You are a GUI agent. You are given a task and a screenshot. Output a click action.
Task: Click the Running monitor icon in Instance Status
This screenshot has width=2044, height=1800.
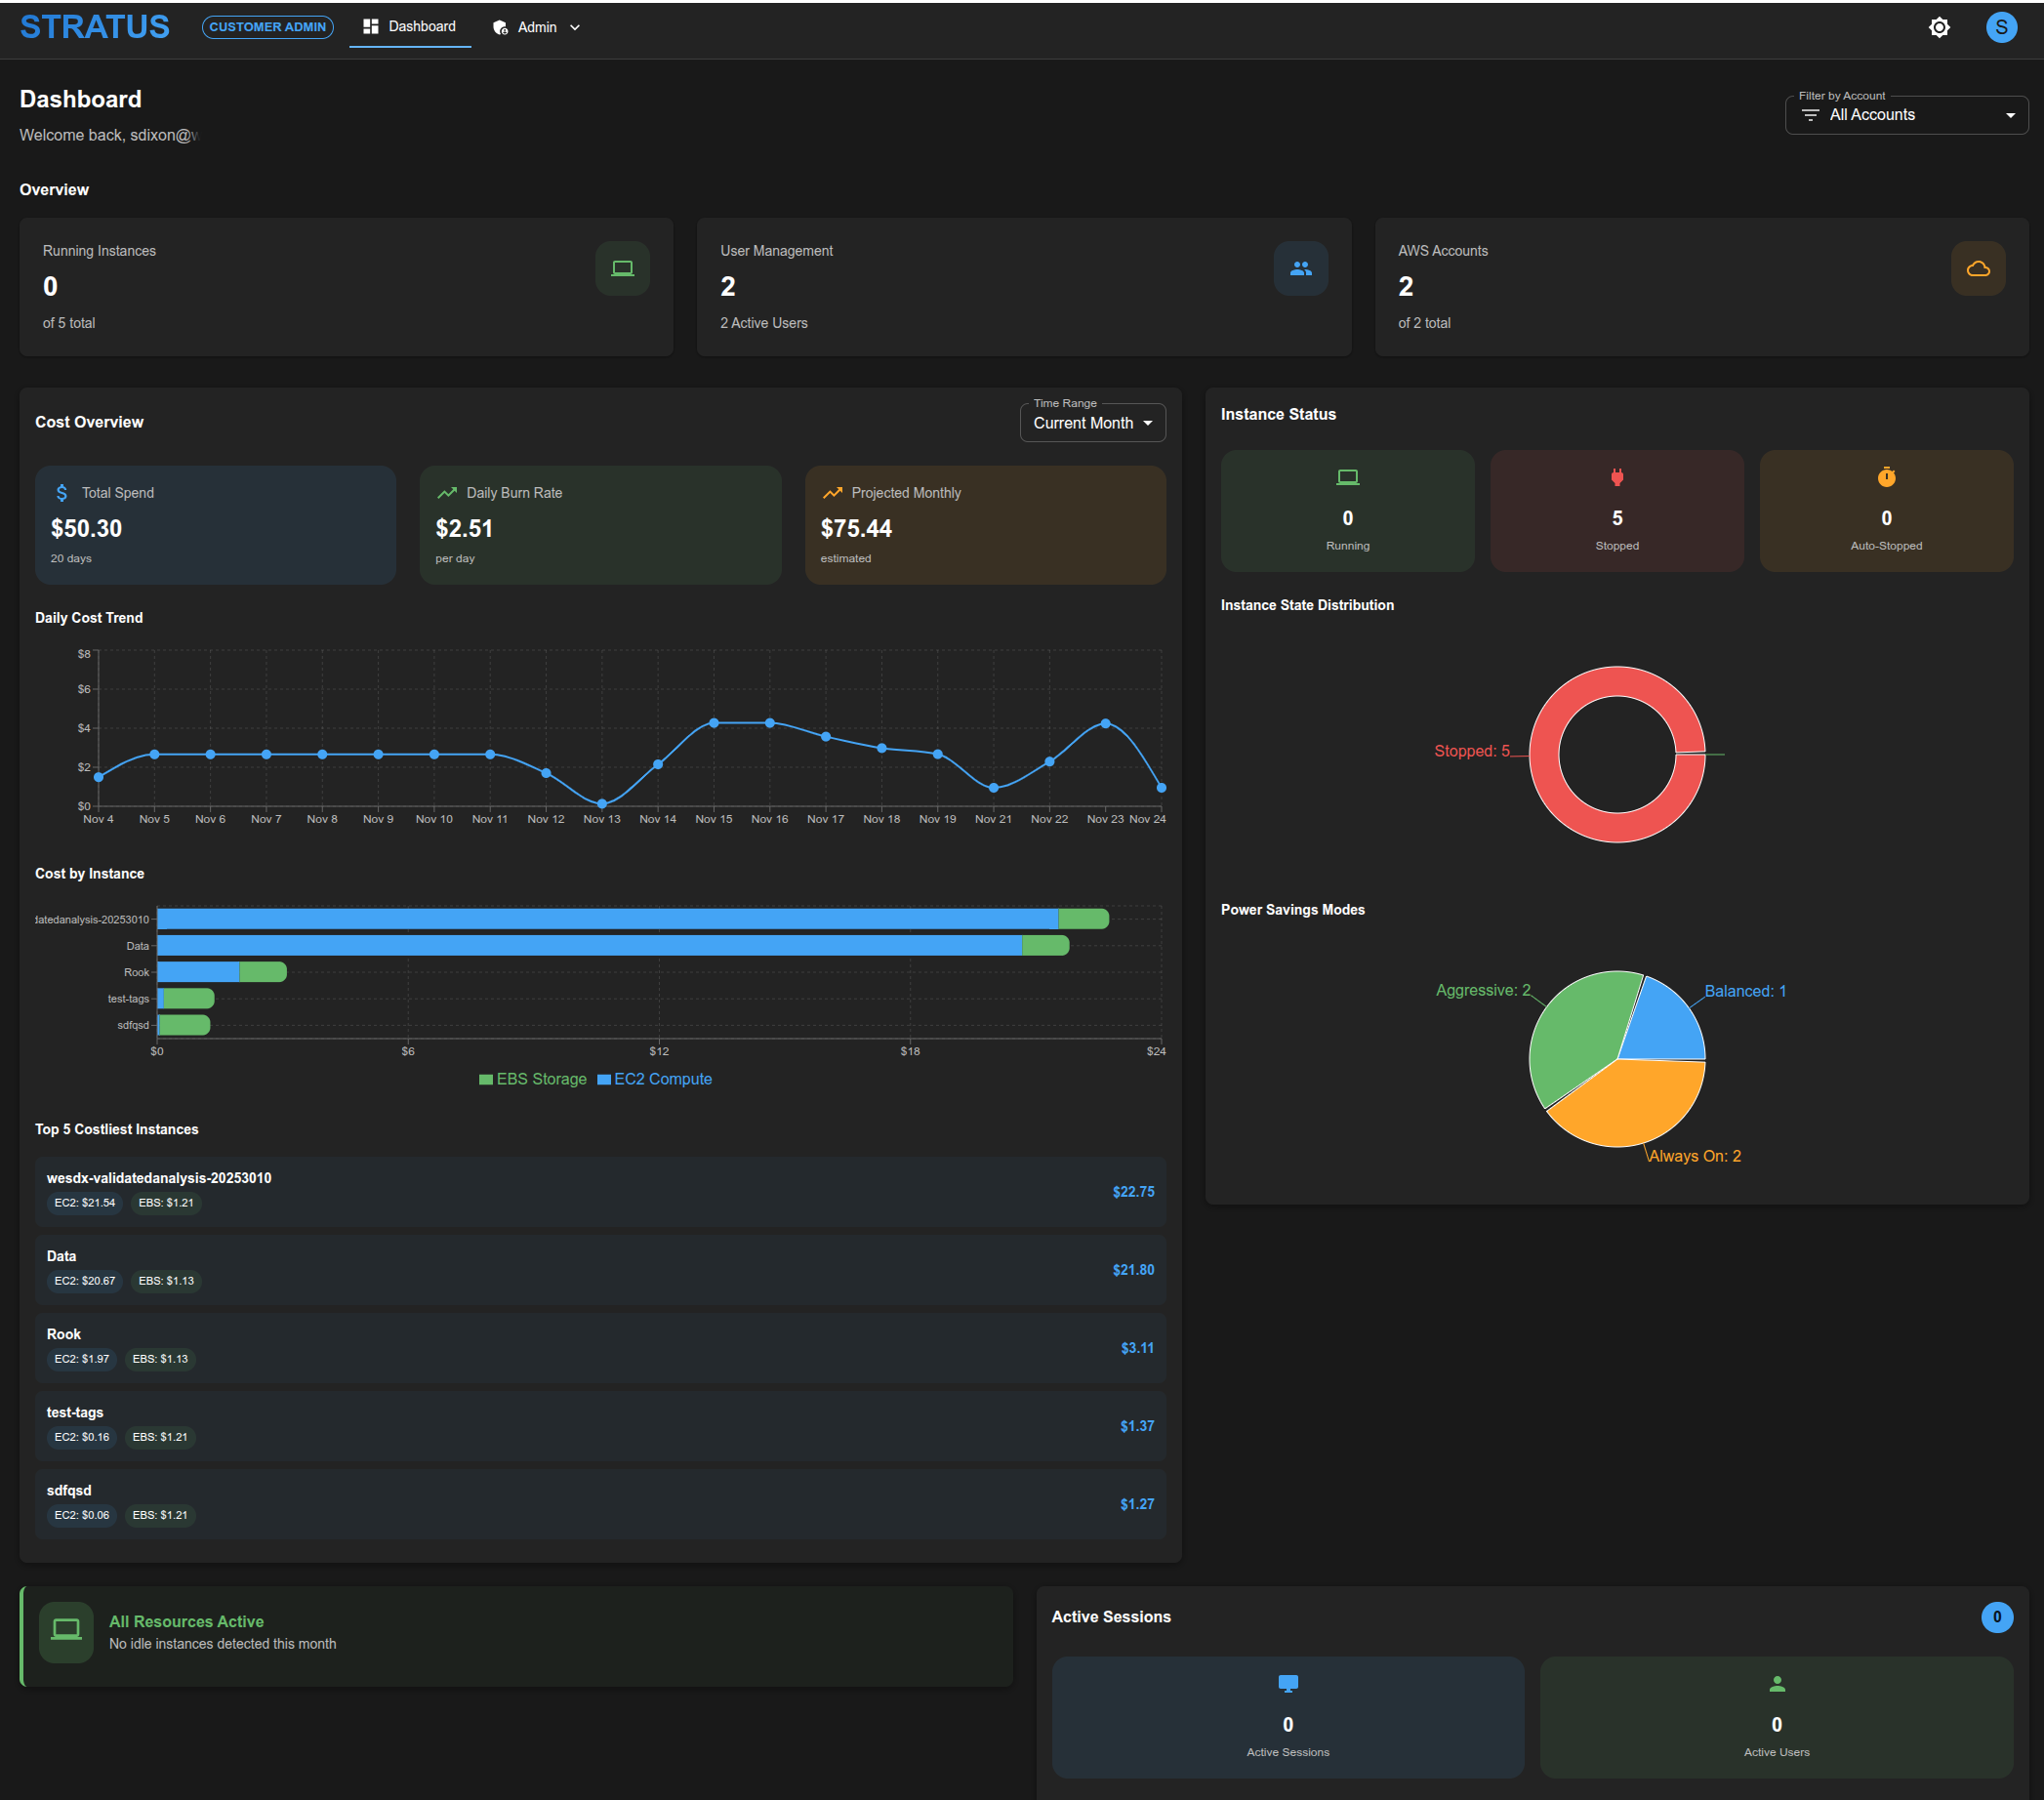[x=1347, y=477]
